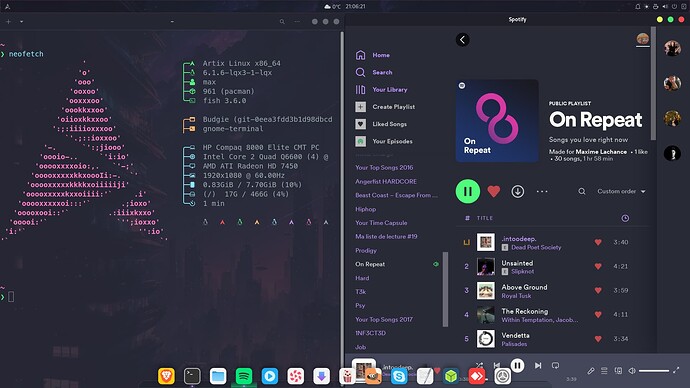The height and width of the screenshot is (388, 690).
Task: Open the notifications bell in the top panel
Action: point(637,7)
